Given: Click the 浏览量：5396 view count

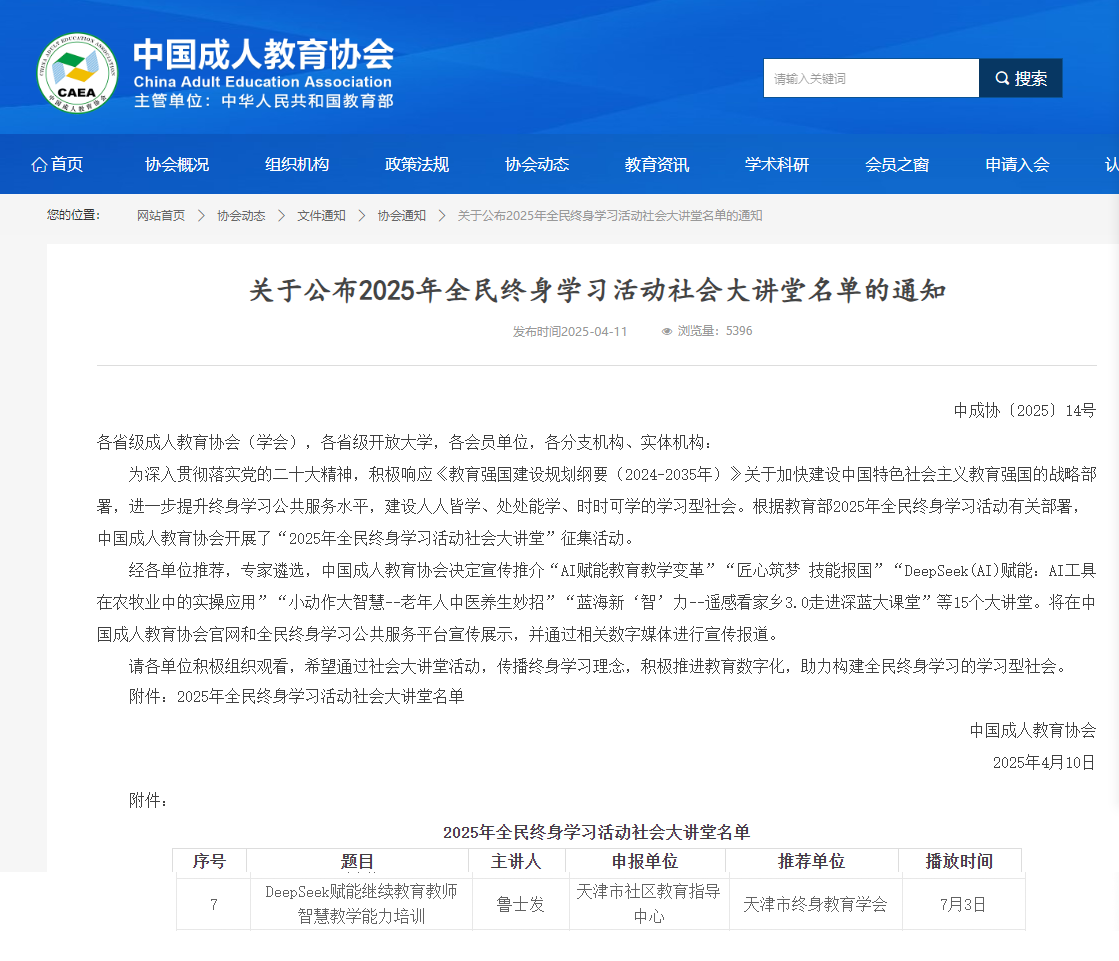Looking at the screenshot, I should pyautogui.click(x=707, y=331).
